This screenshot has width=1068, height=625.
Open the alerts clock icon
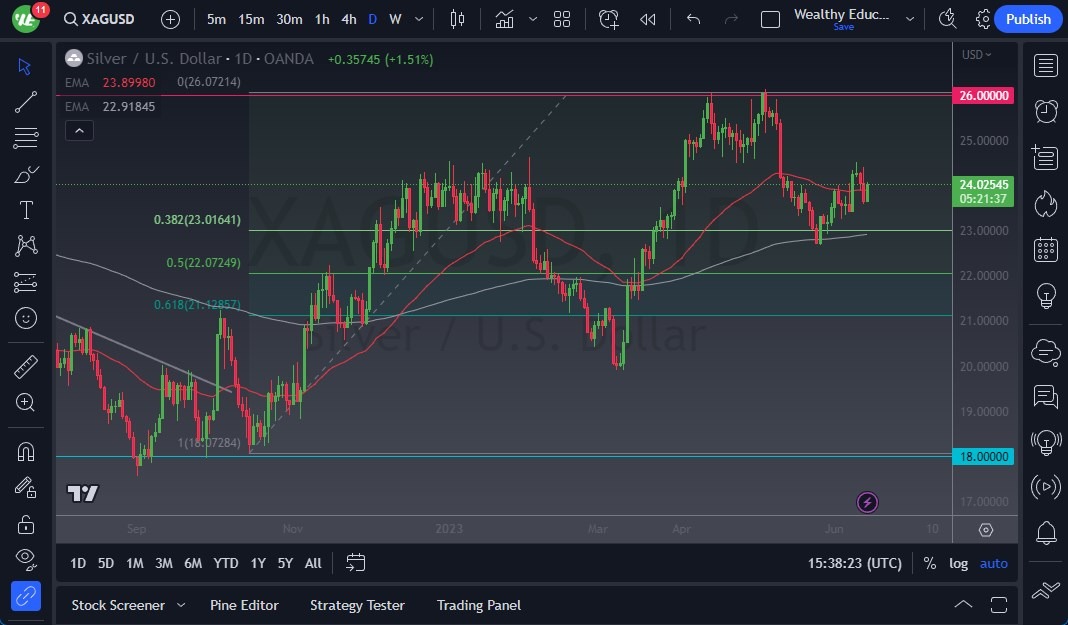coord(1046,111)
